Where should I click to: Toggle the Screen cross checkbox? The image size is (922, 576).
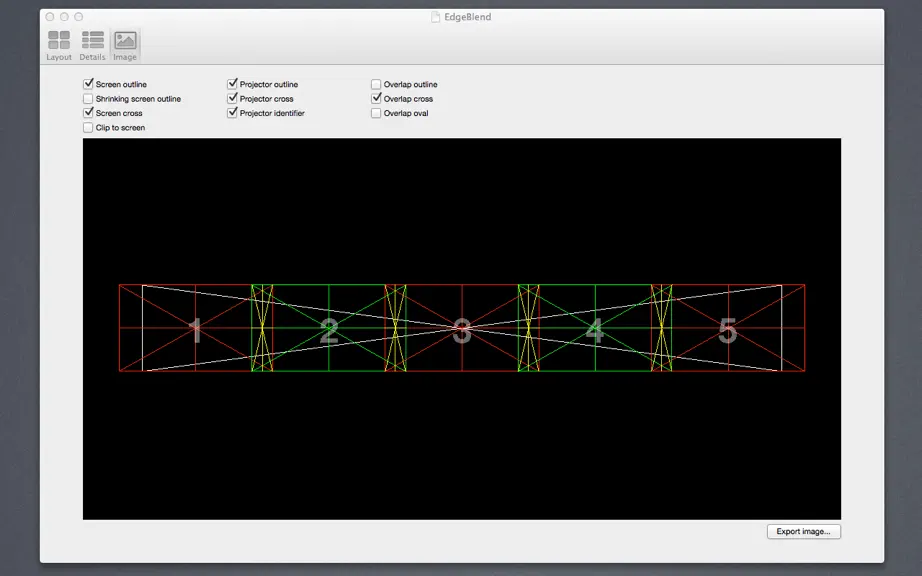[x=88, y=113]
